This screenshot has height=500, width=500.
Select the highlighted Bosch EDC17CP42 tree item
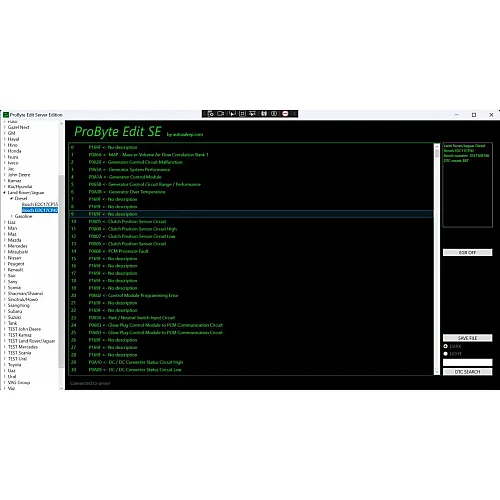(x=40, y=210)
